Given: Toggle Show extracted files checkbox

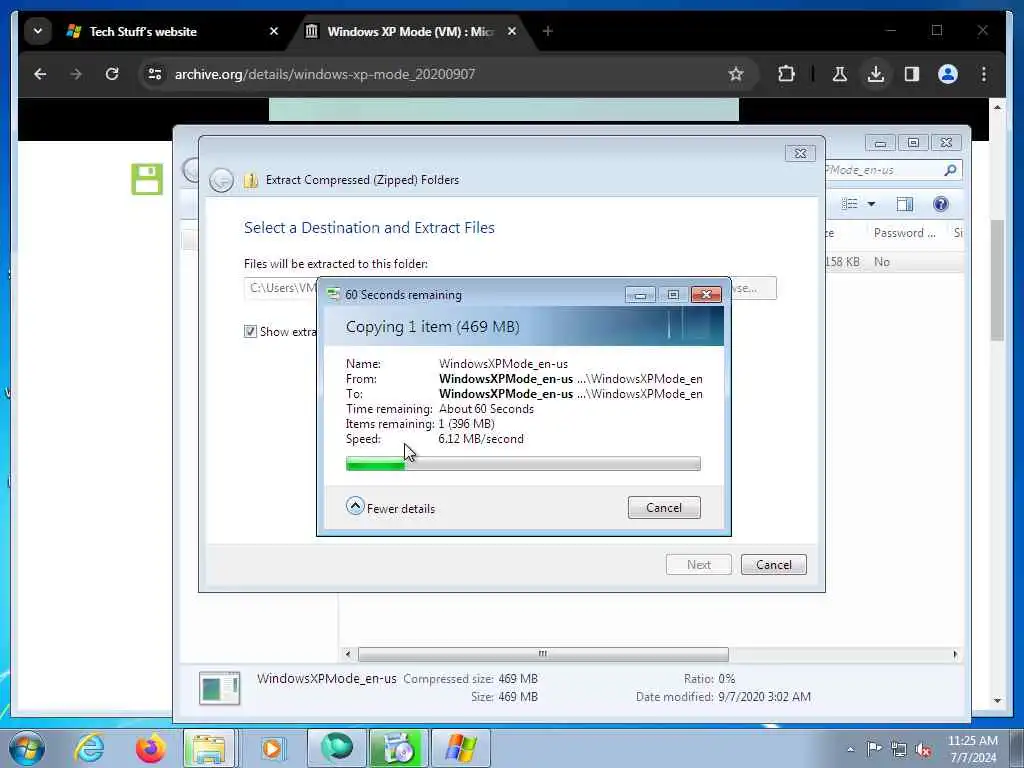Looking at the screenshot, I should [x=250, y=331].
